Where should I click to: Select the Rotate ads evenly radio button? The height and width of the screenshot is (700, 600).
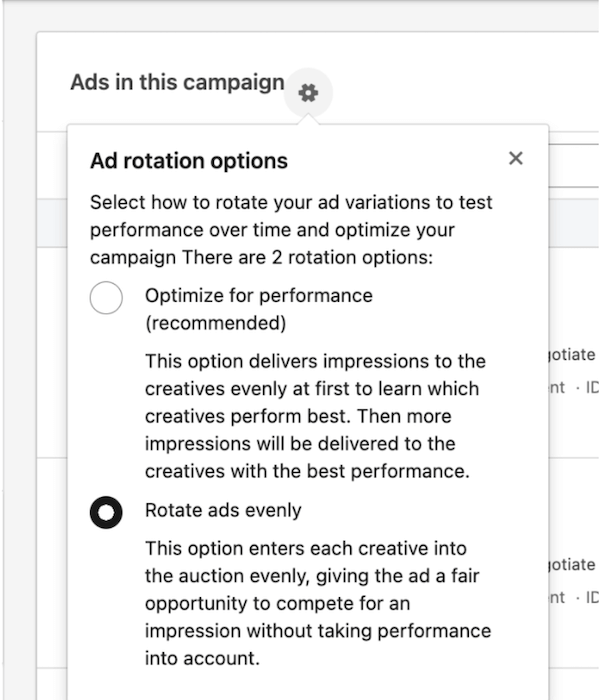(x=106, y=512)
